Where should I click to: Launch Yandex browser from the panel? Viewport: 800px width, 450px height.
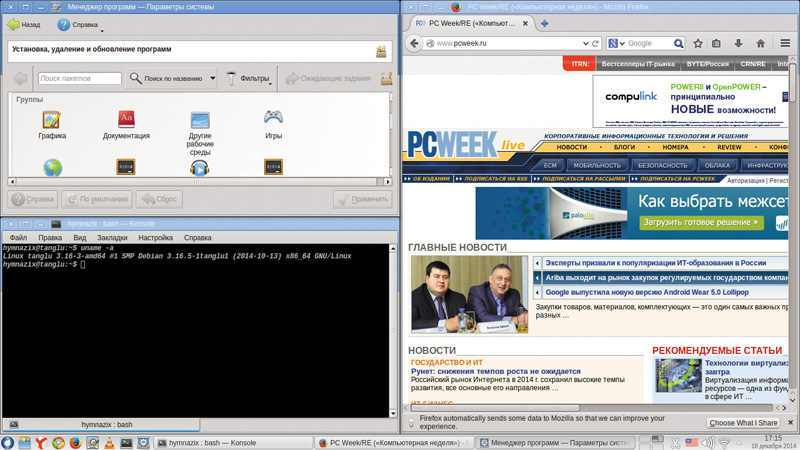coord(41,442)
